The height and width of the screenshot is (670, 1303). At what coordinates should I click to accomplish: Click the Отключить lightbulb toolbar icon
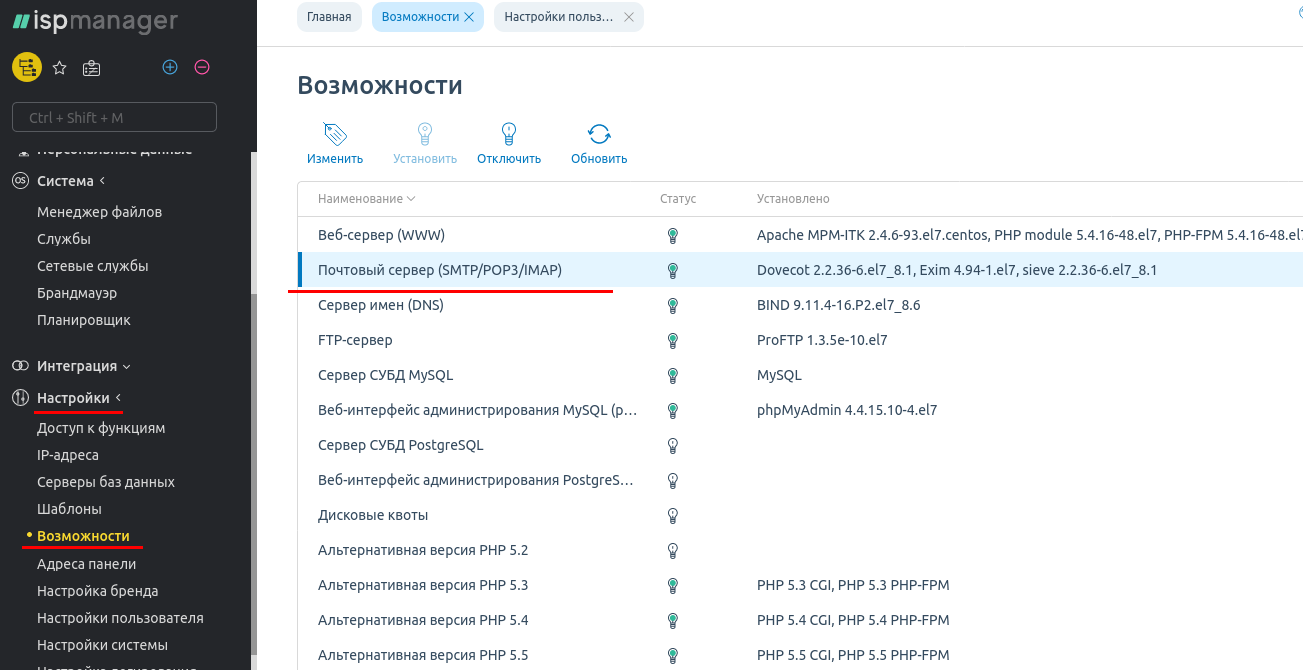tap(508, 135)
